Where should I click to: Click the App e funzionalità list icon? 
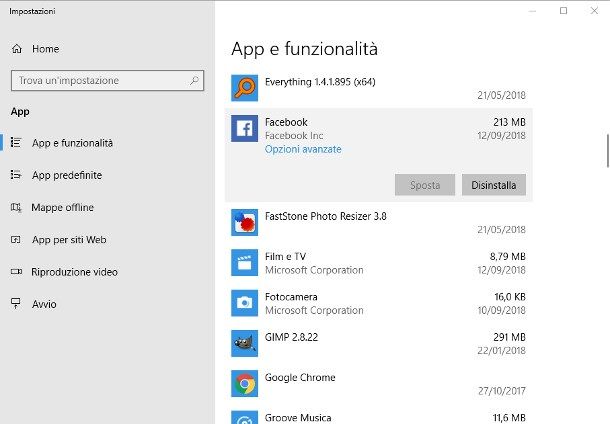pos(16,142)
